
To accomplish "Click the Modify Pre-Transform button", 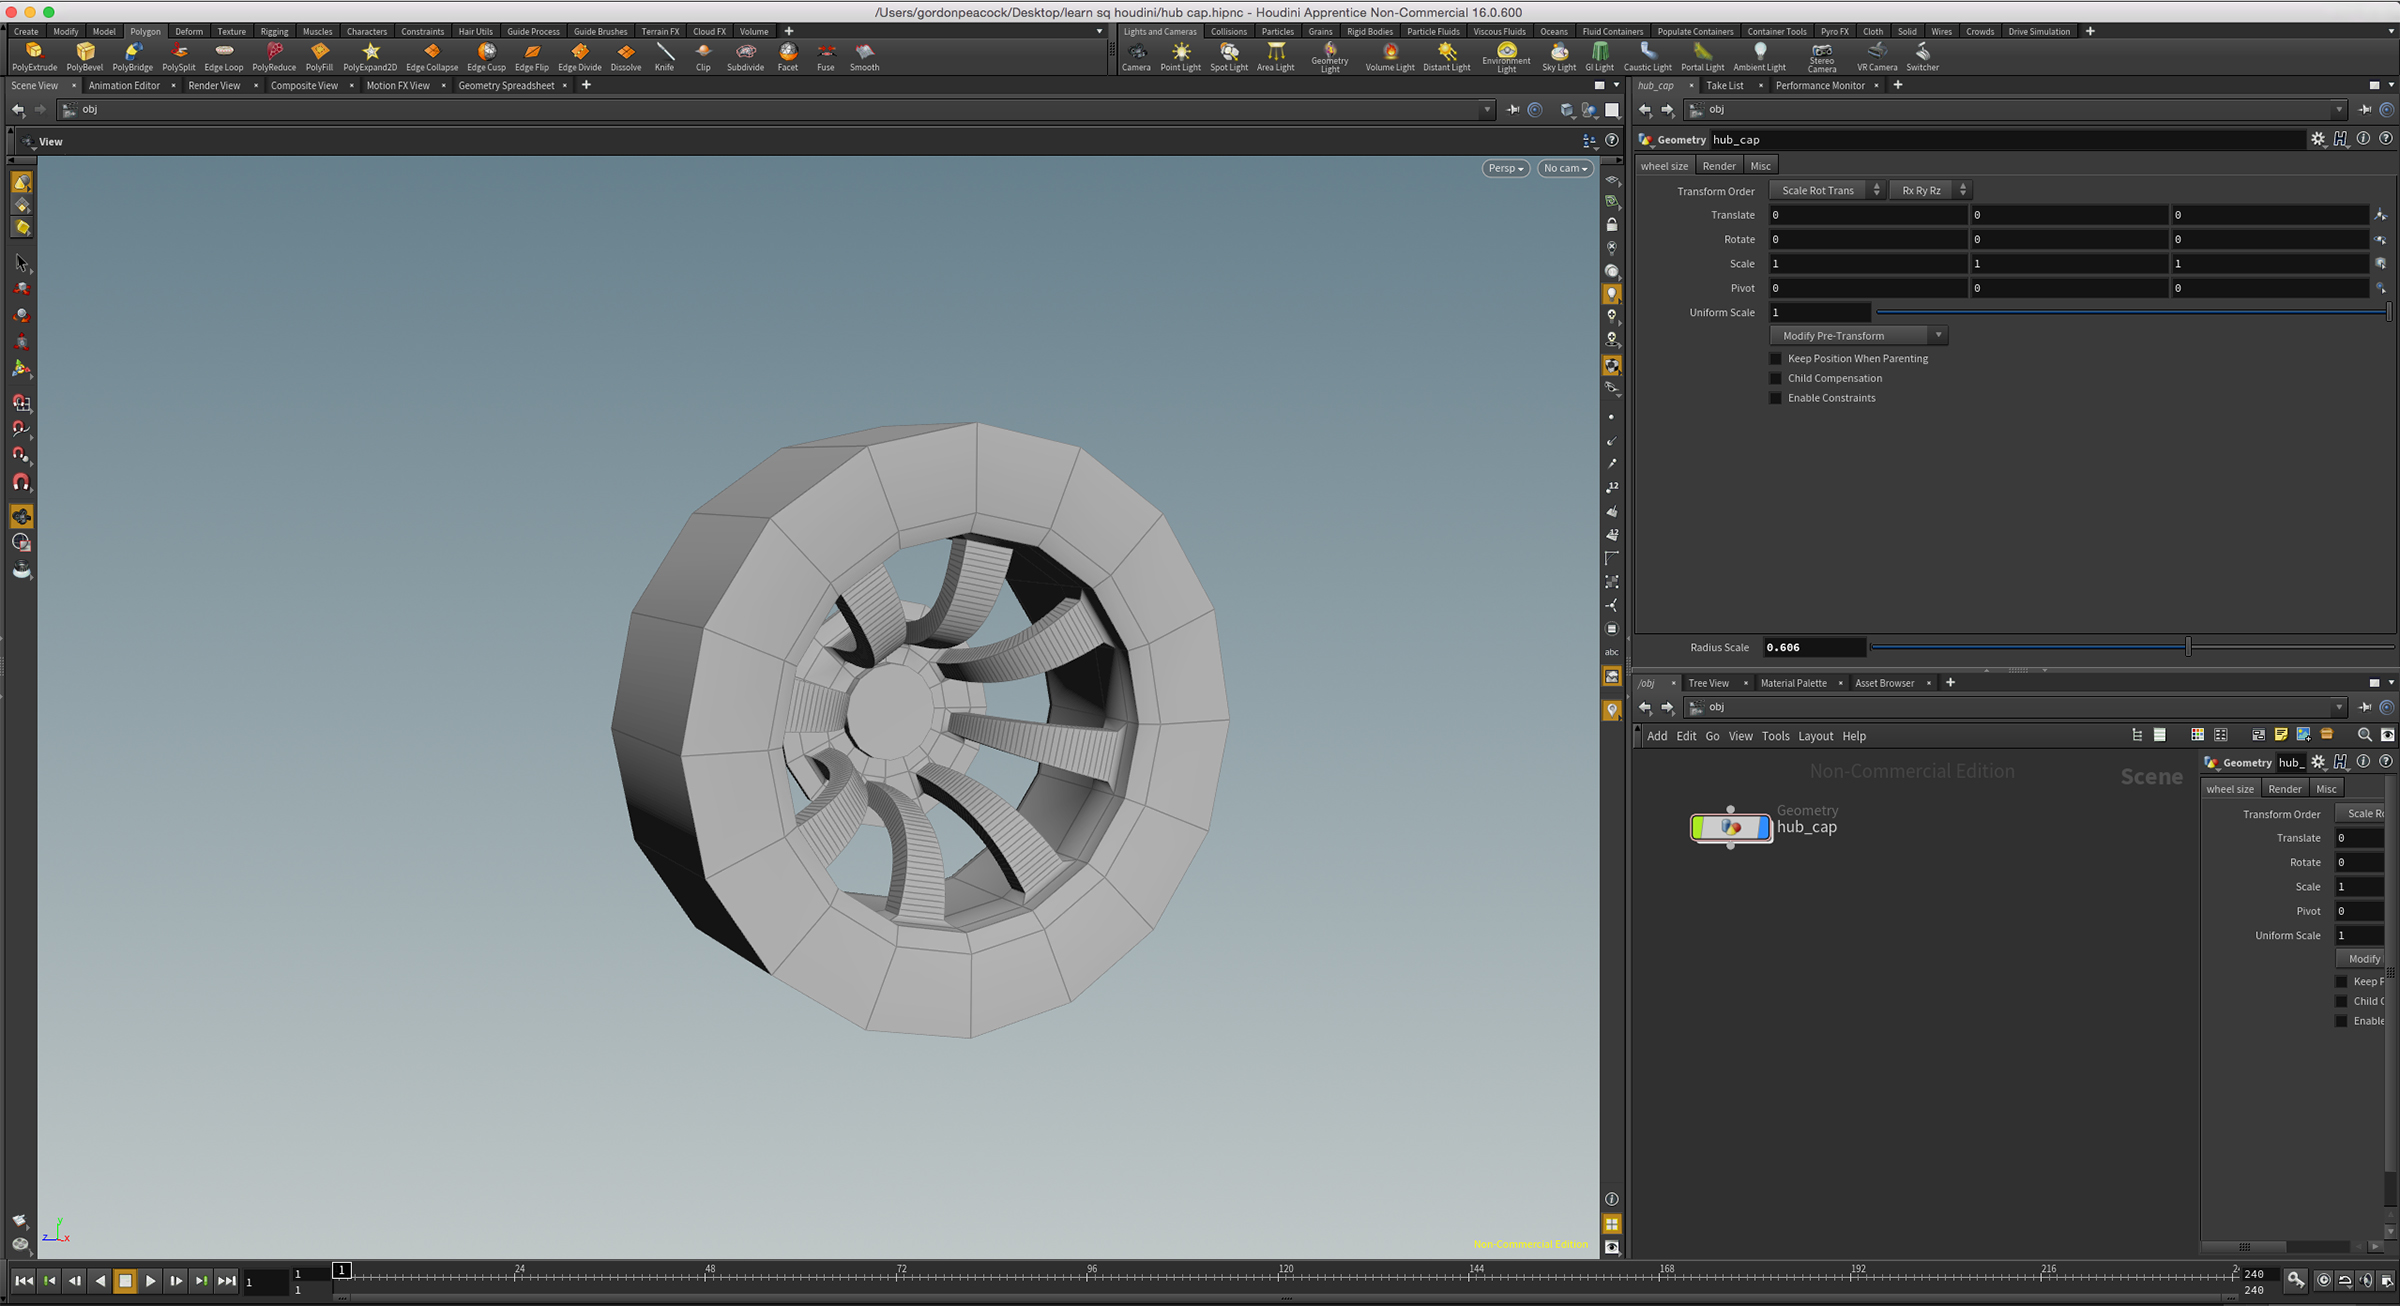I will [1855, 335].
